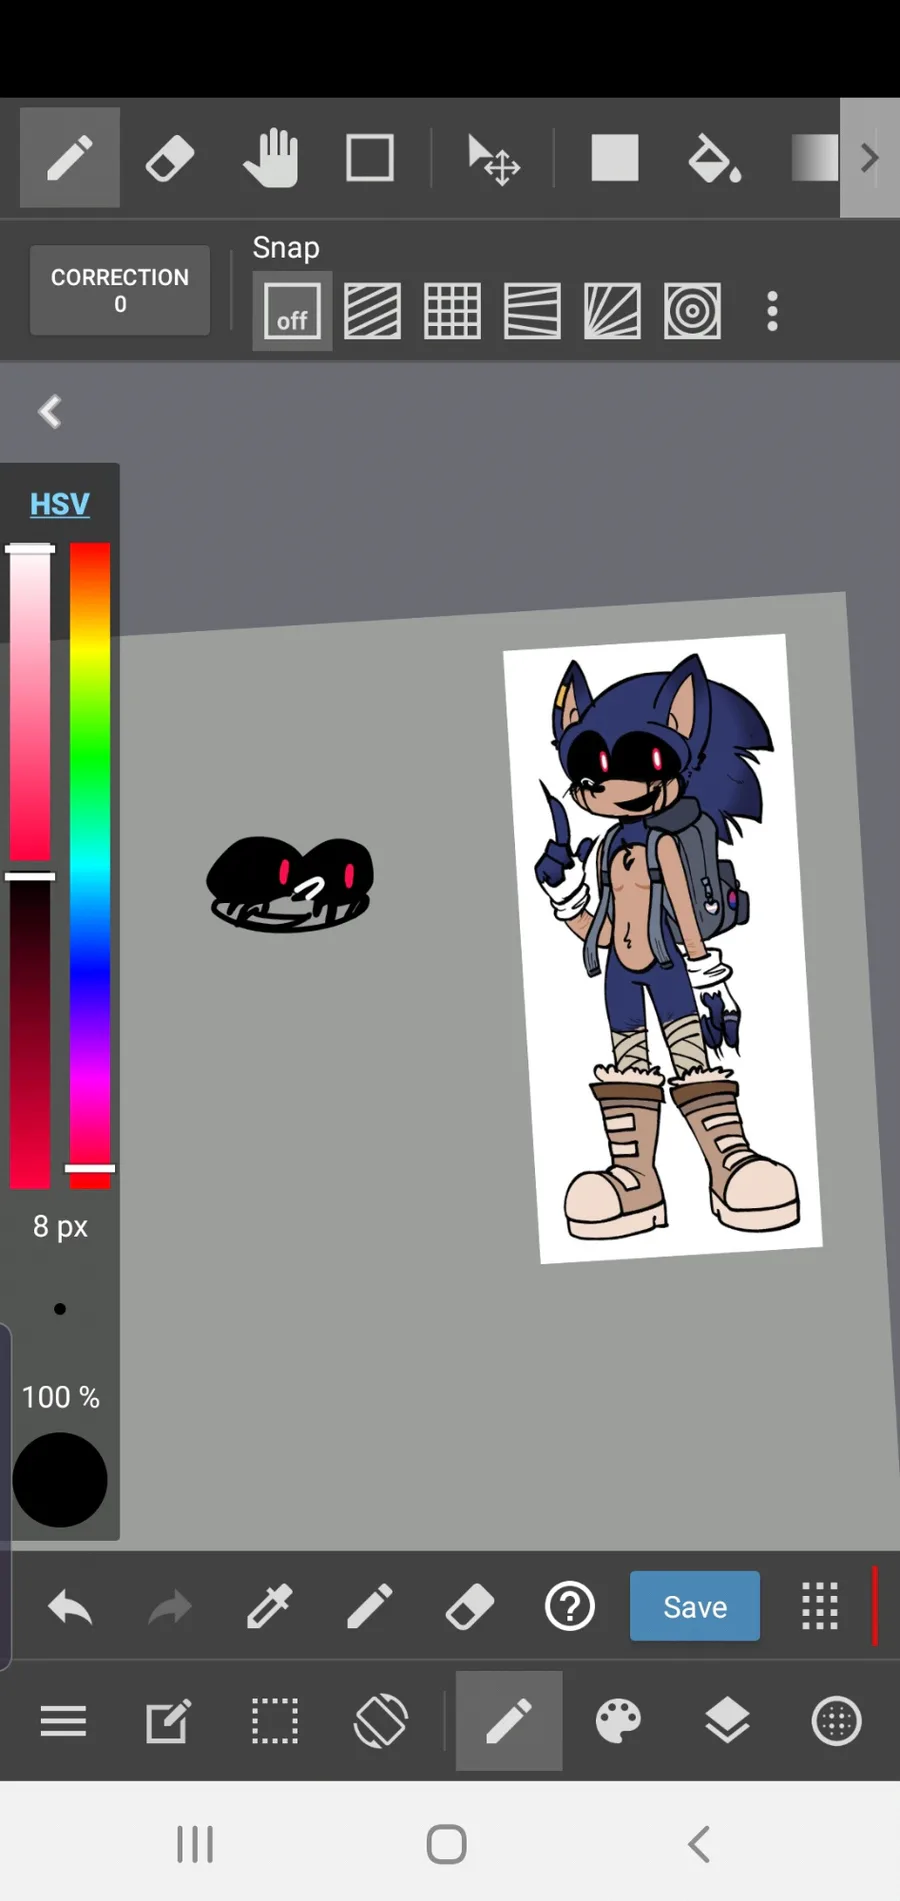The image size is (900, 1901).
Task: Open the selection dashed-square menu
Action: [274, 1721]
